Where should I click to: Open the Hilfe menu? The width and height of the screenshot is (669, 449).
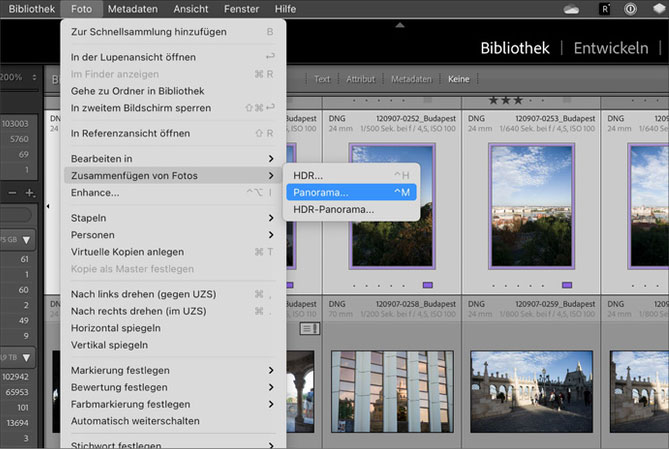(285, 9)
